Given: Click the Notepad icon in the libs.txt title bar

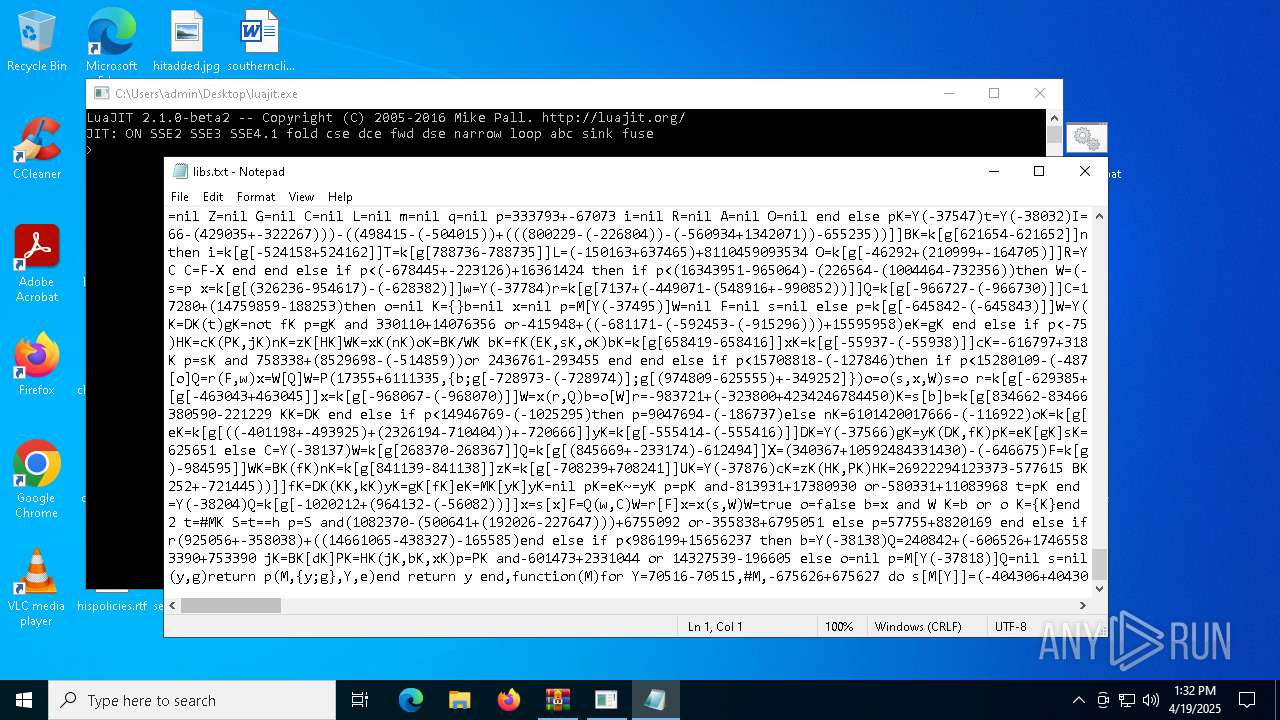Looking at the screenshot, I should 180,171.
